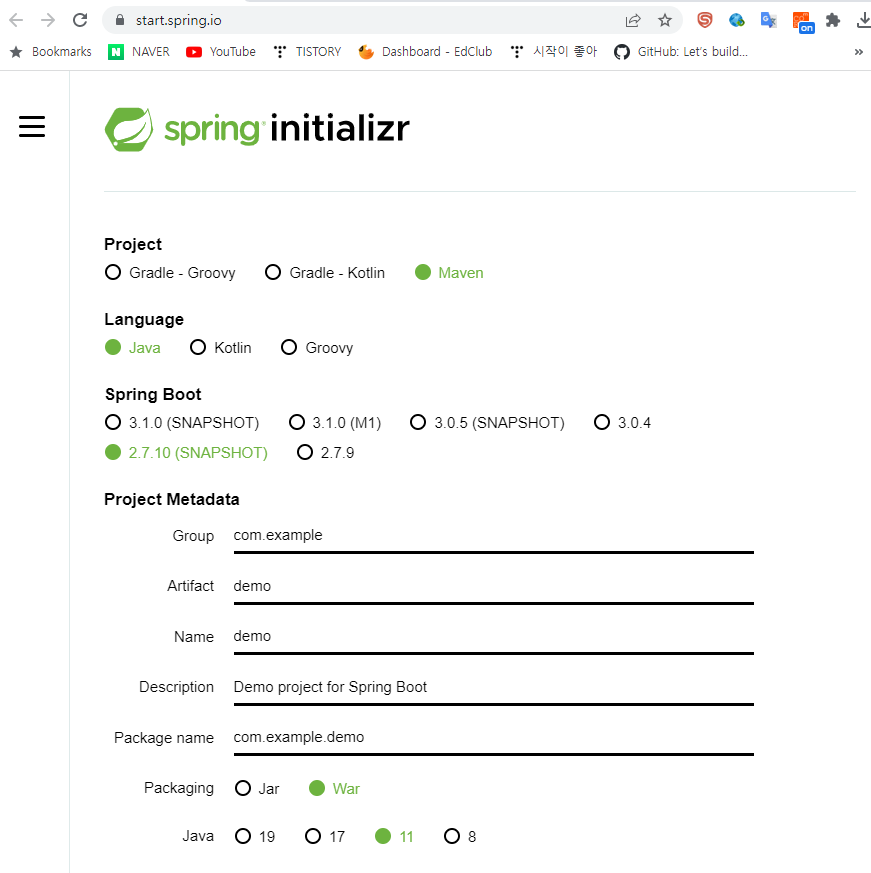Select Java version 8
This screenshot has width=871, height=873.
click(460, 836)
